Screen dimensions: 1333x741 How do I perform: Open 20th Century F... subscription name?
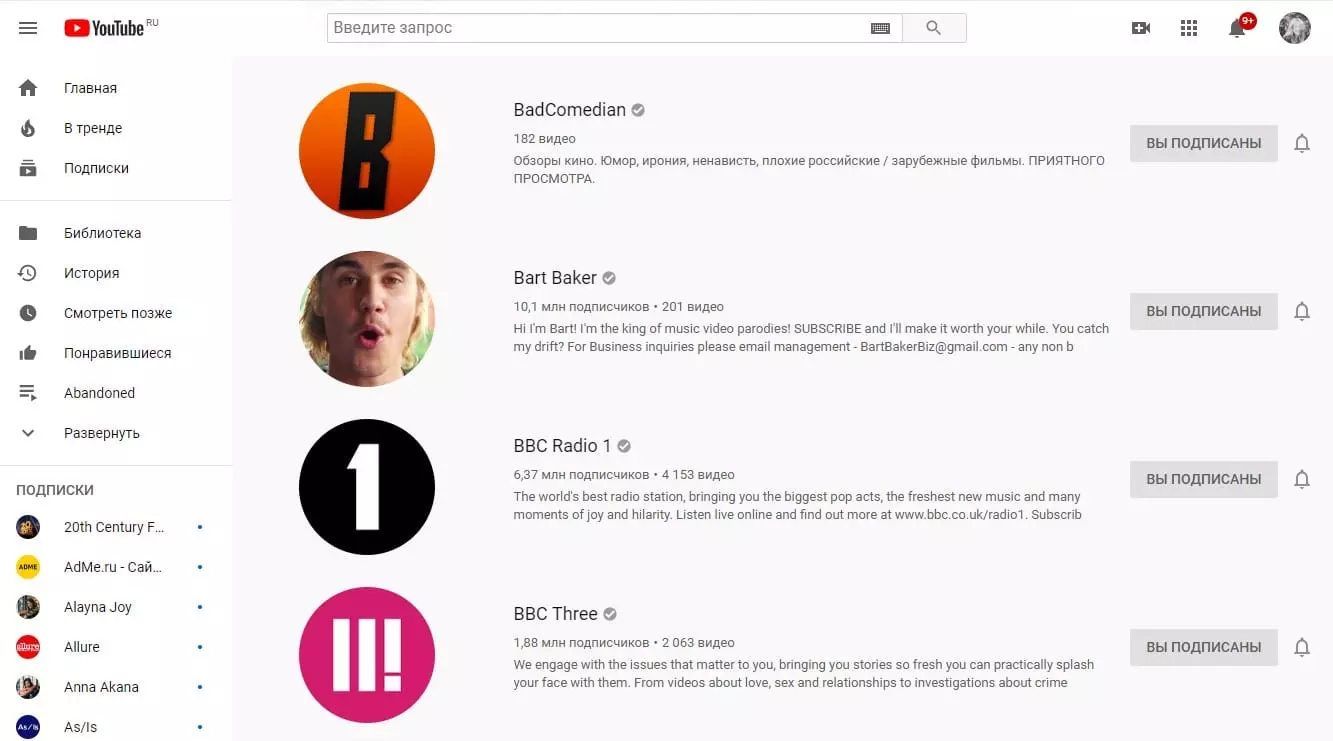[x=114, y=527]
